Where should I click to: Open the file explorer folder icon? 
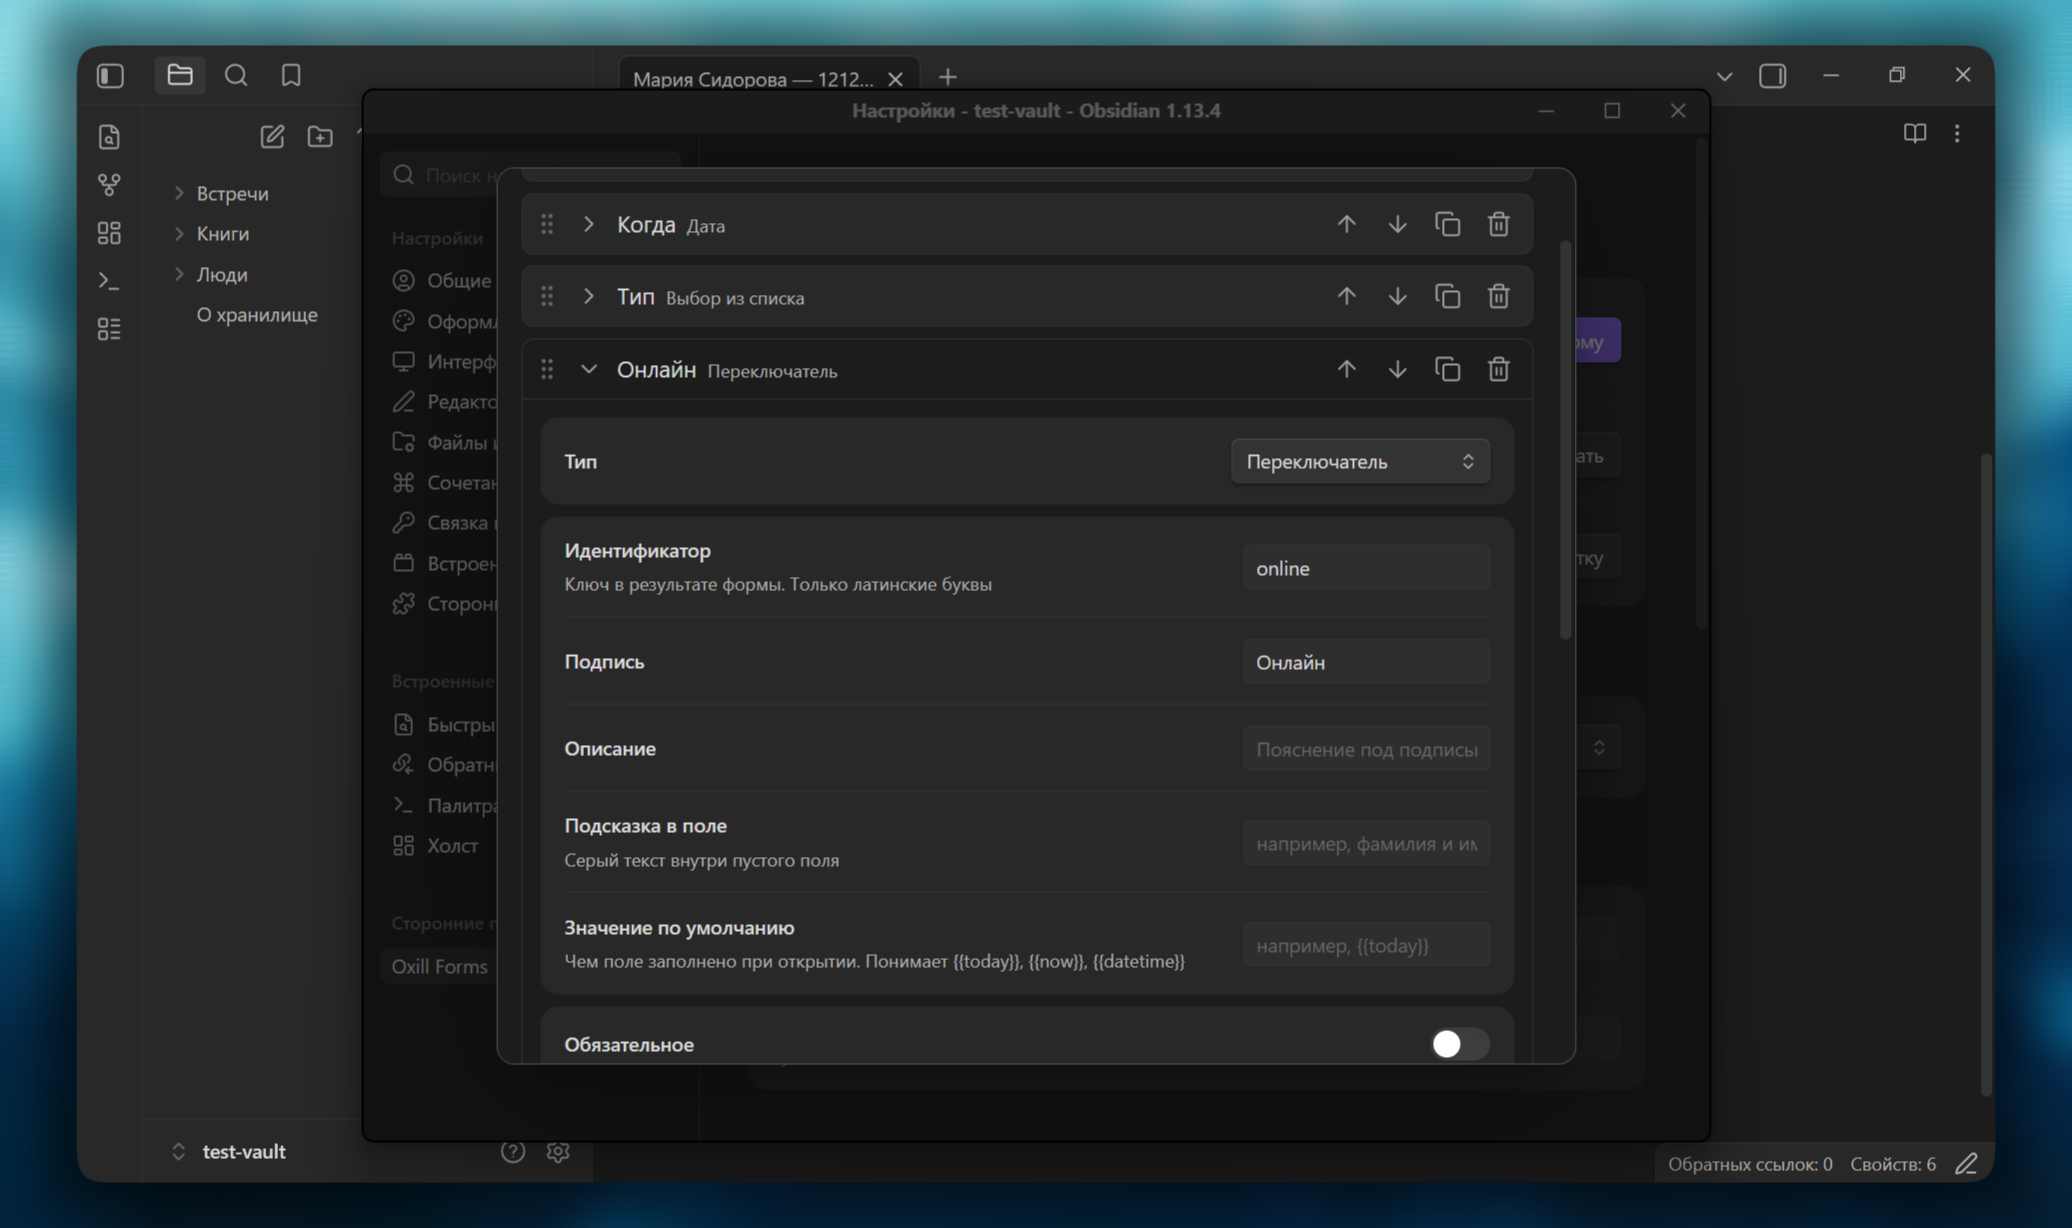point(180,75)
